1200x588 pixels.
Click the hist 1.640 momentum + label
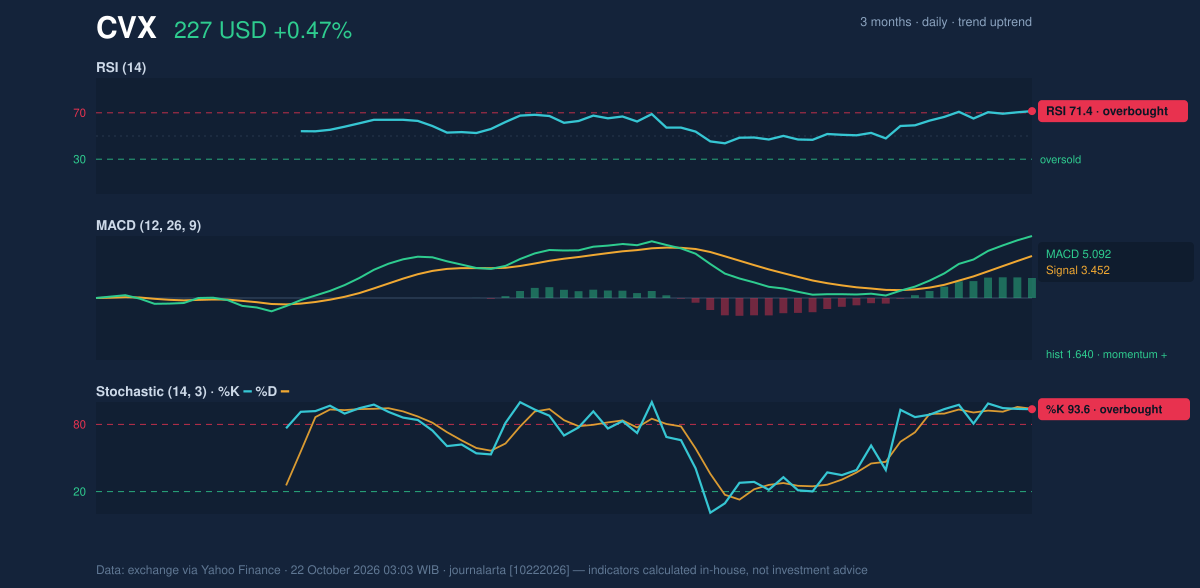point(1106,354)
